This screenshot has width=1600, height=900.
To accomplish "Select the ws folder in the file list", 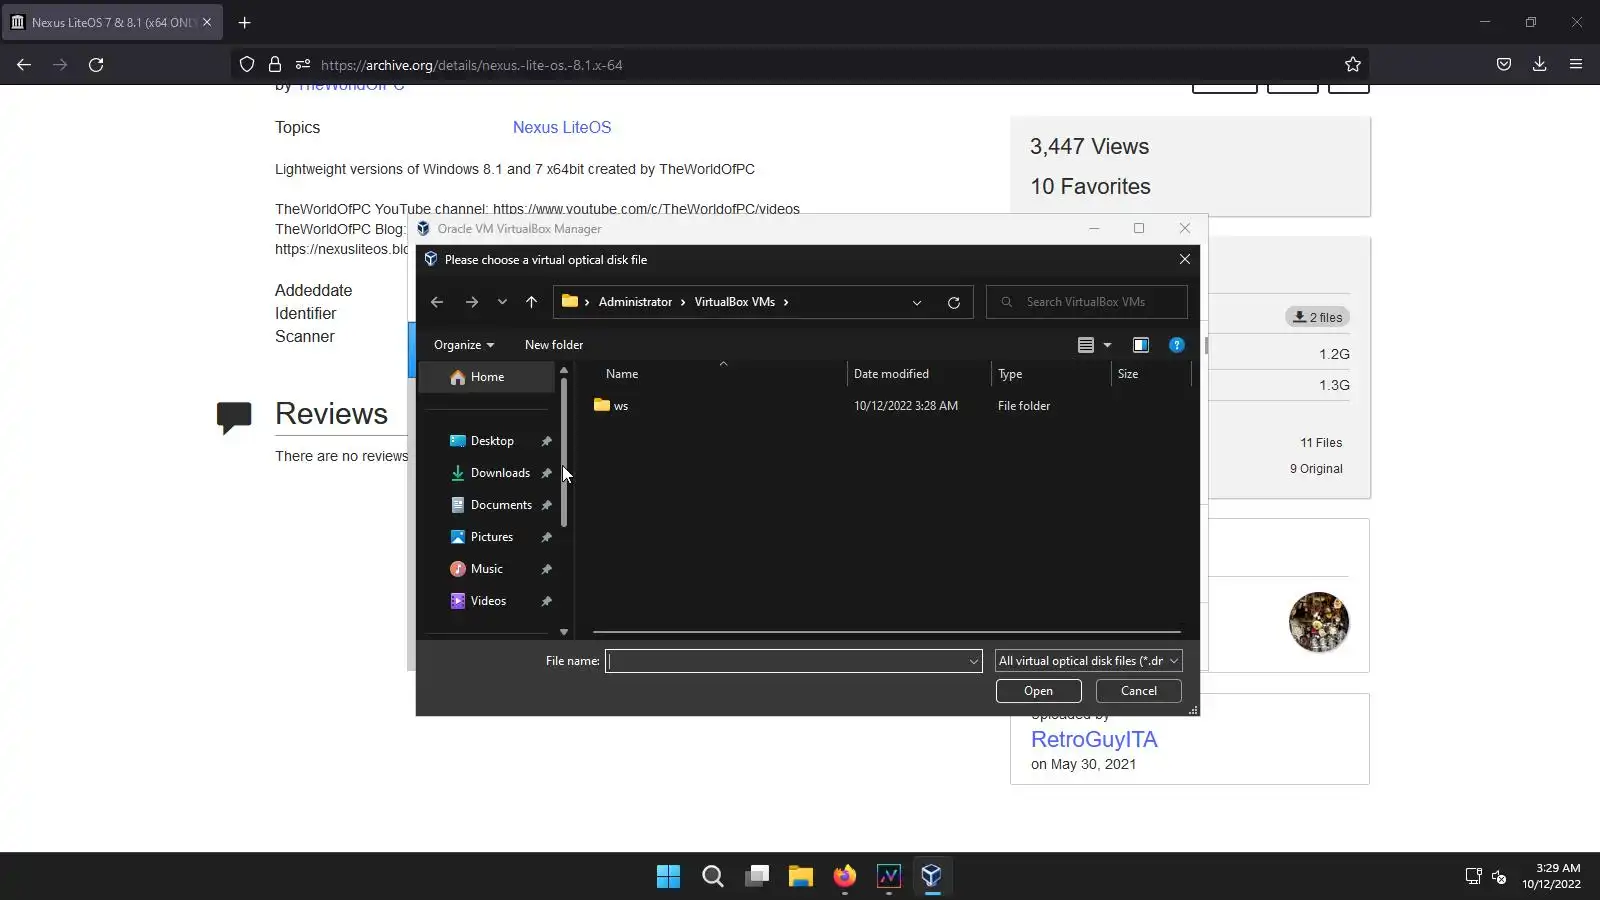I will 611,406.
